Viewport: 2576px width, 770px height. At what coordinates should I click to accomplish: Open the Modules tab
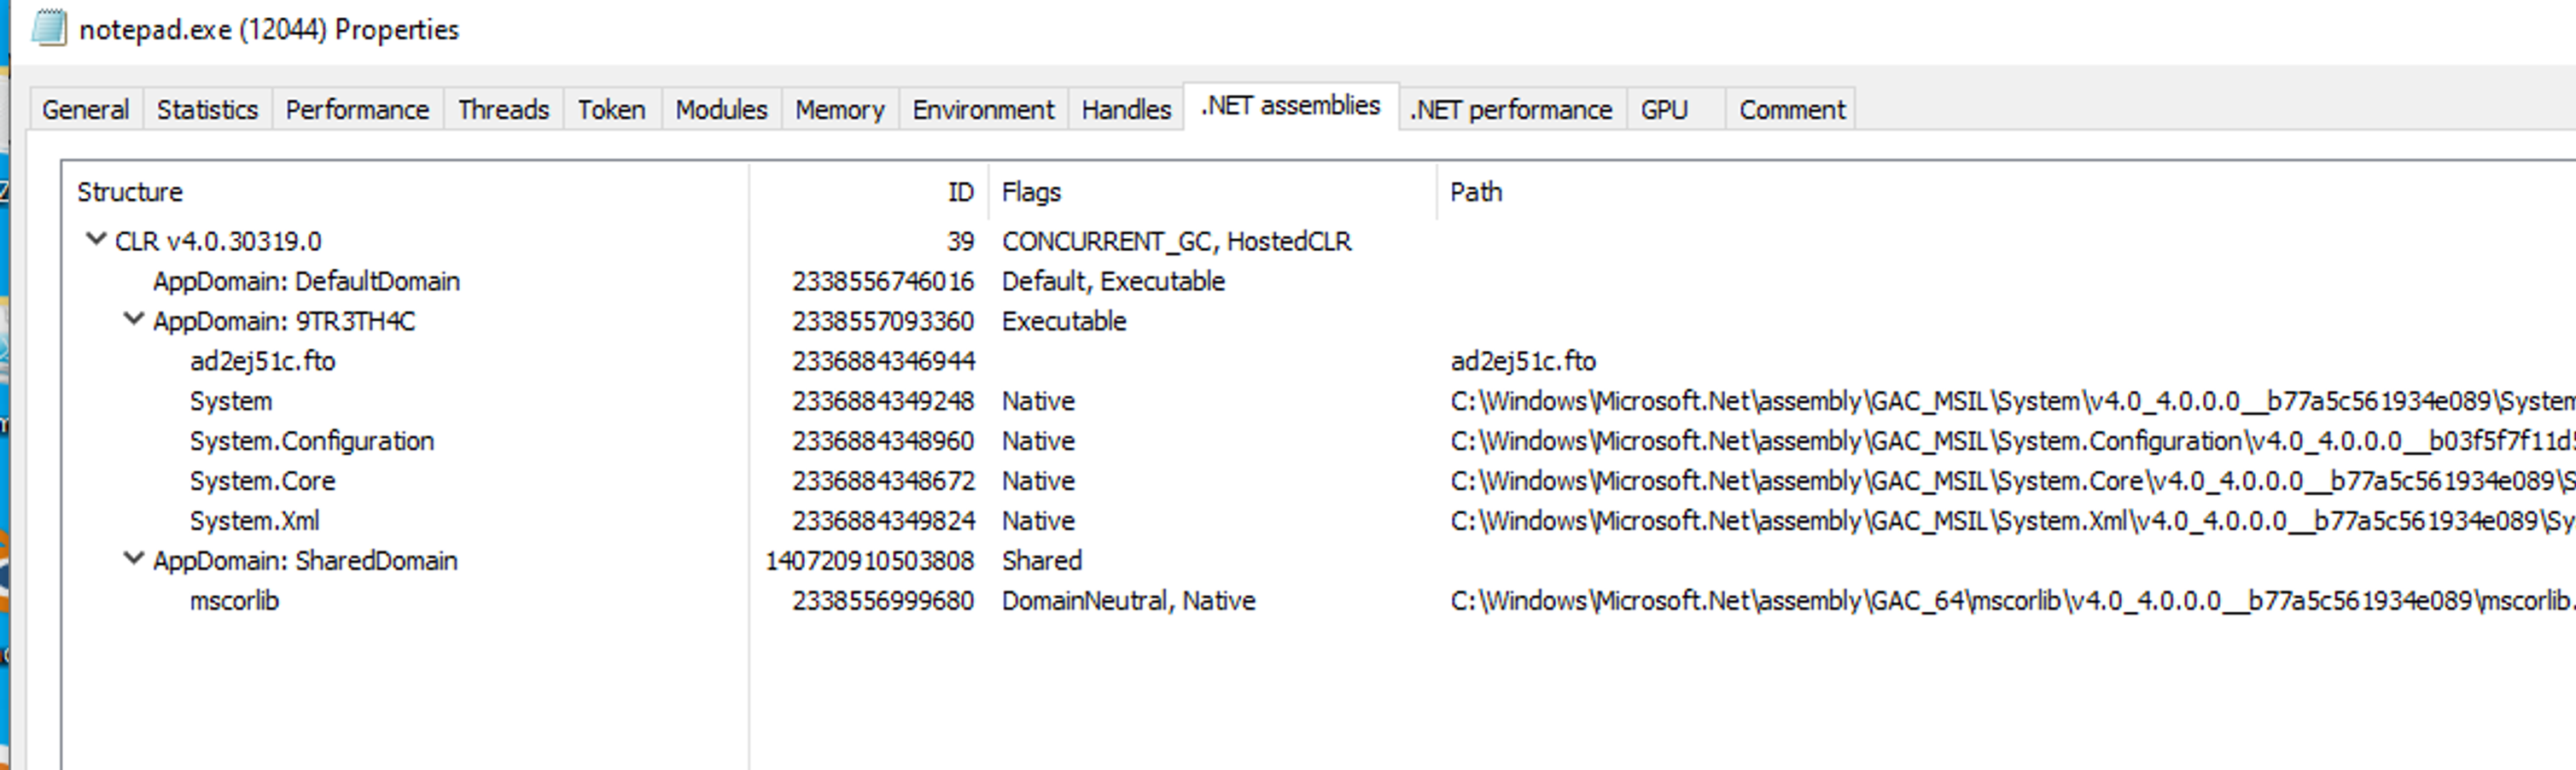coord(721,109)
